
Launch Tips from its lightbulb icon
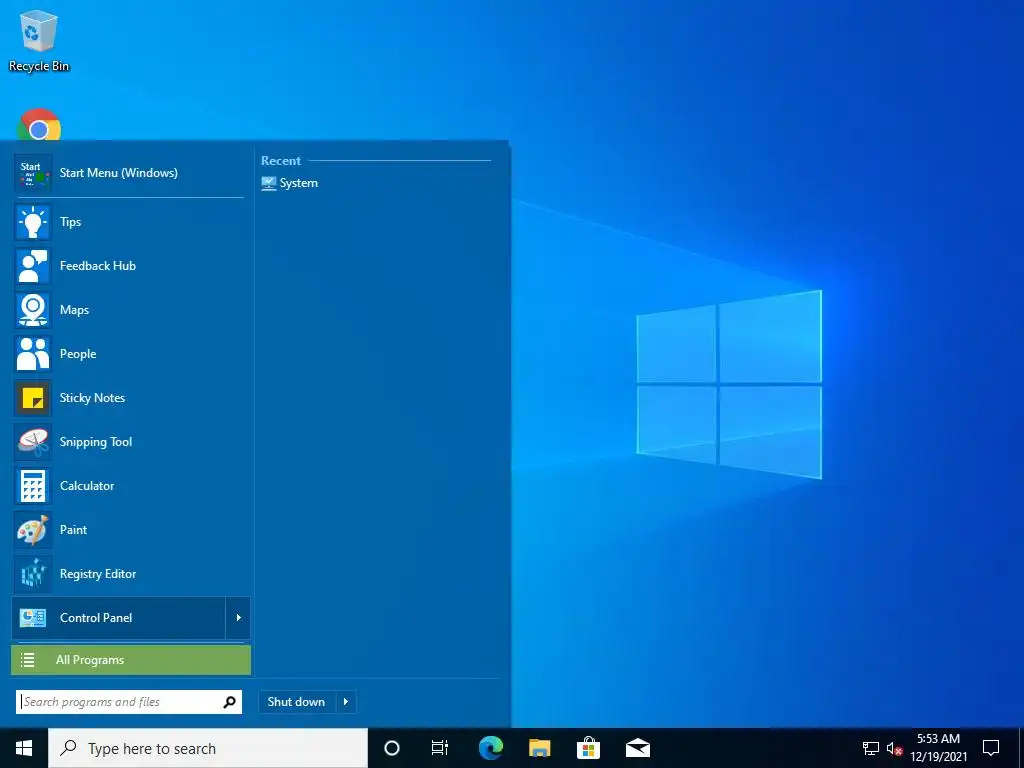pyautogui.click(x=33, y=222)
